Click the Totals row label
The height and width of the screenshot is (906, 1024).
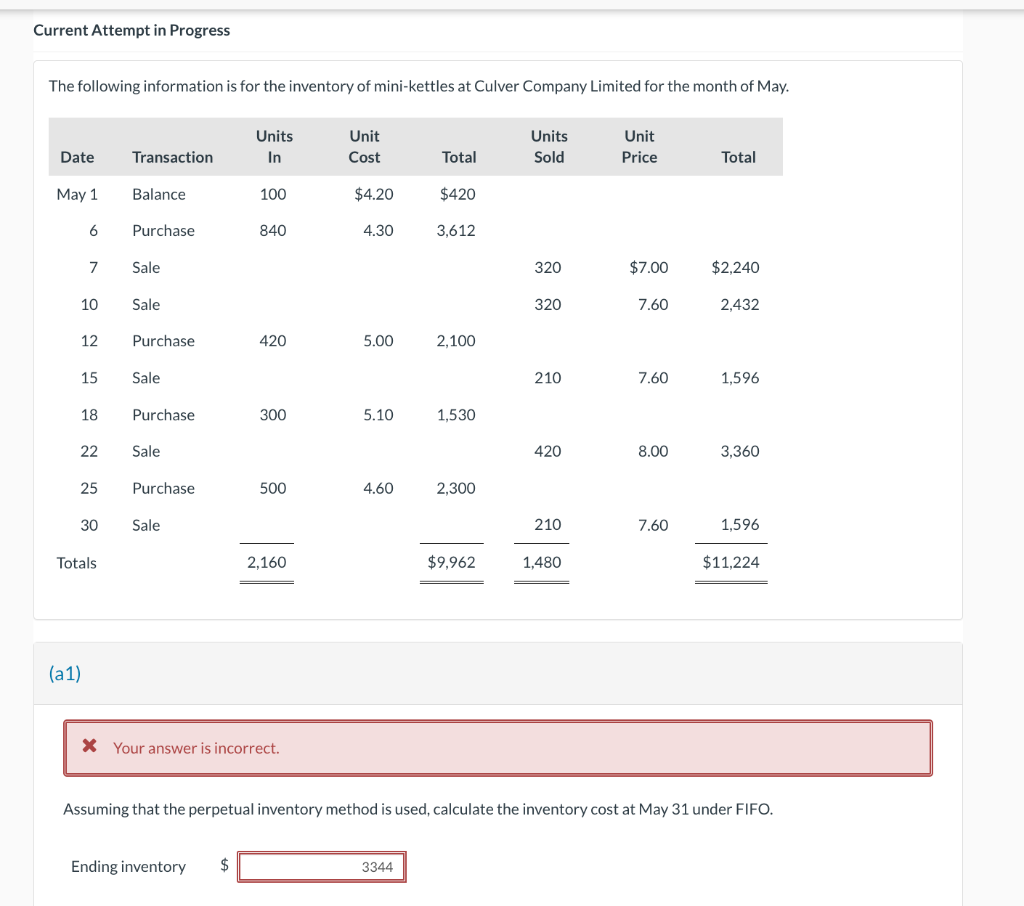(x=77, y=563)
